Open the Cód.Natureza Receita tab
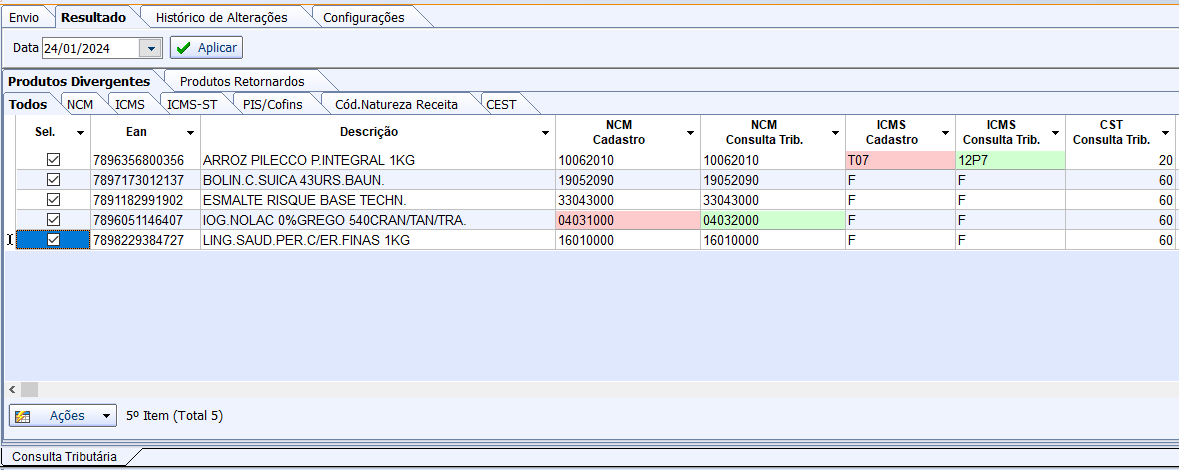This screenshot has height=470, width=1179. (x=396, y=104)
